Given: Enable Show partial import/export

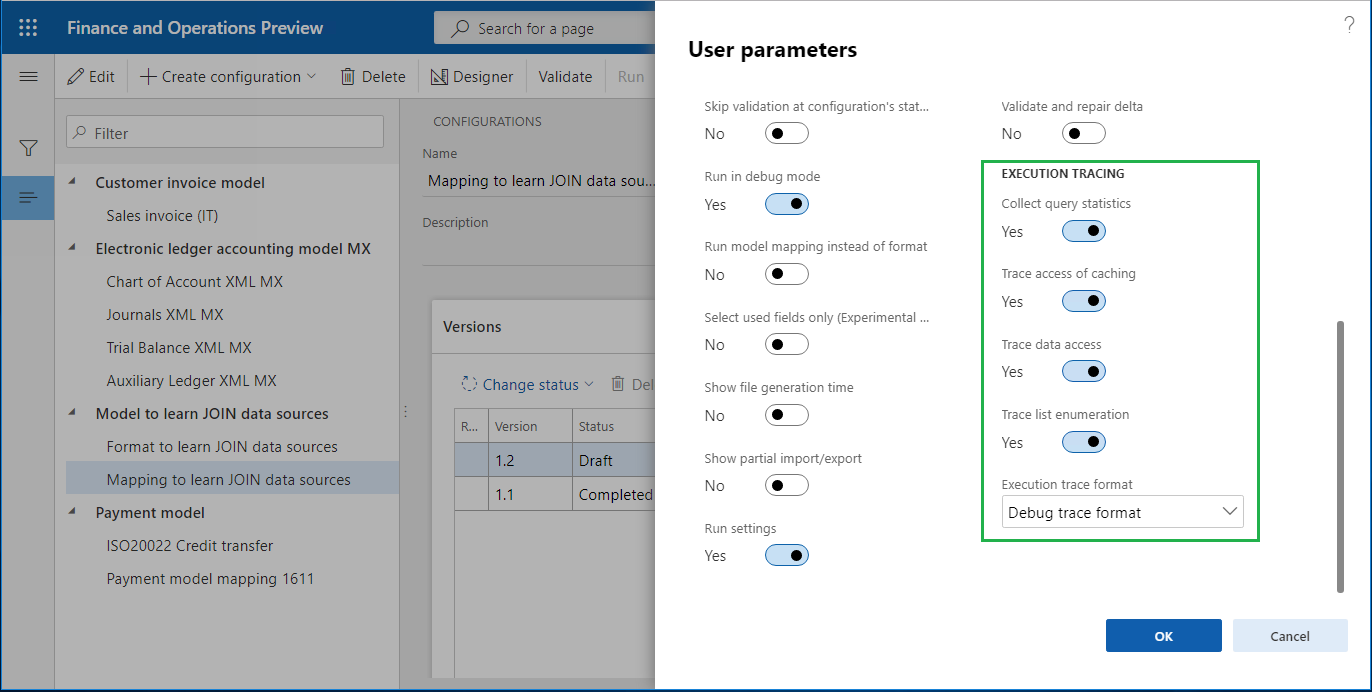Looking at the screenshot, I should (786, 485).
